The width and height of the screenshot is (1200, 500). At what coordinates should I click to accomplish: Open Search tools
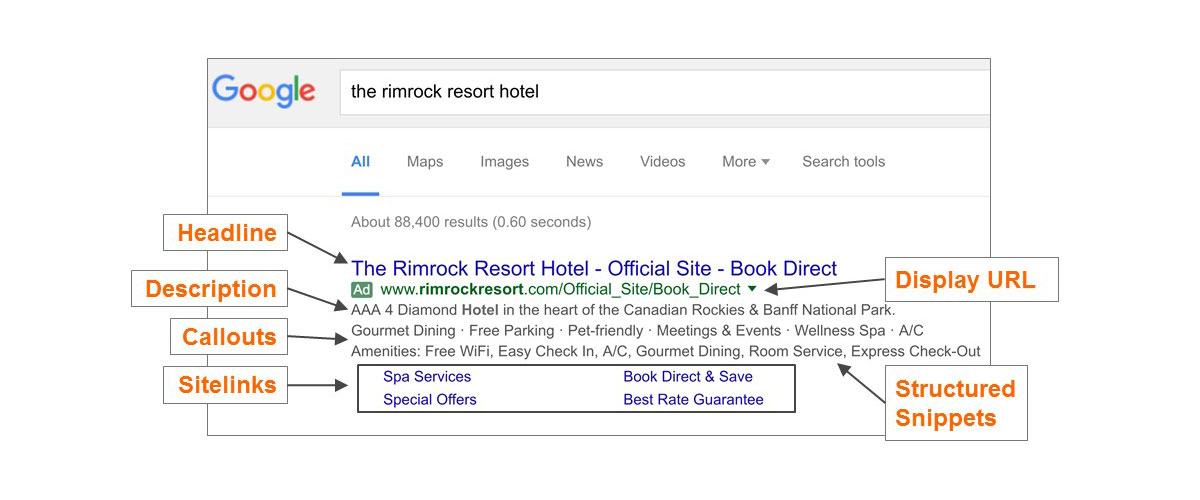[843, 161]
